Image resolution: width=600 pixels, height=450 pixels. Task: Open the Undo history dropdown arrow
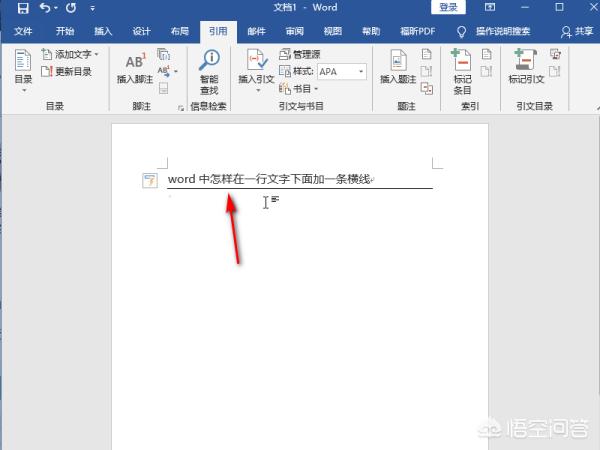(56, 8)
